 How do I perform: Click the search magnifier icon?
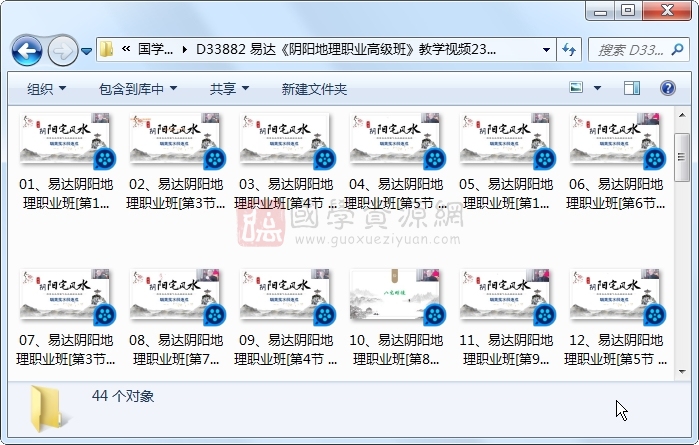[677, 49]
